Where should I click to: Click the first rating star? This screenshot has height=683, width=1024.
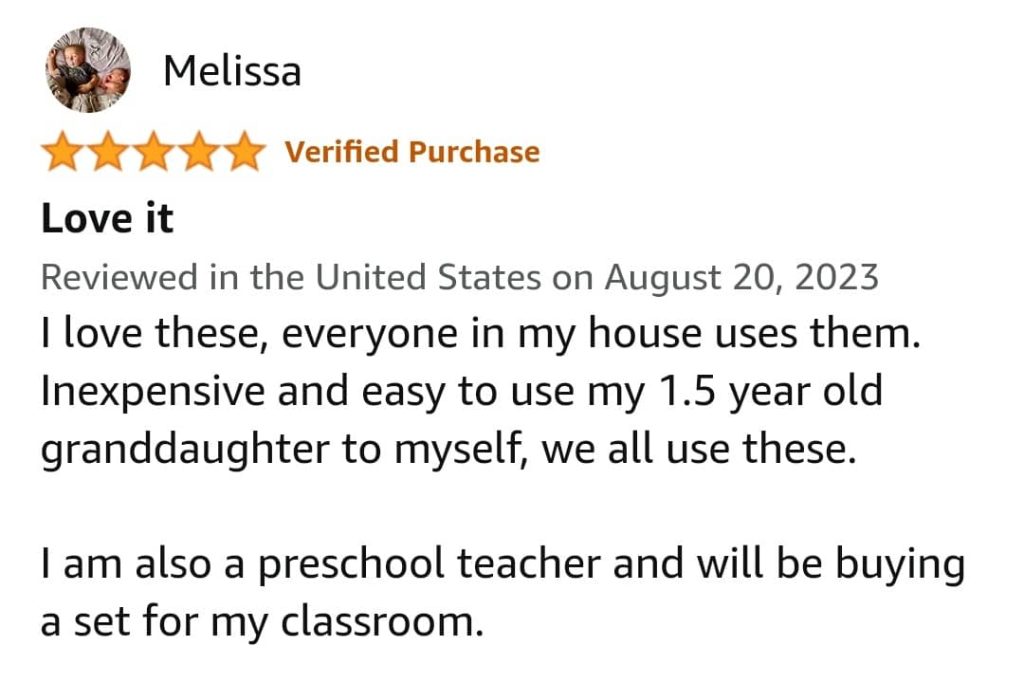(x=63, y=151)
